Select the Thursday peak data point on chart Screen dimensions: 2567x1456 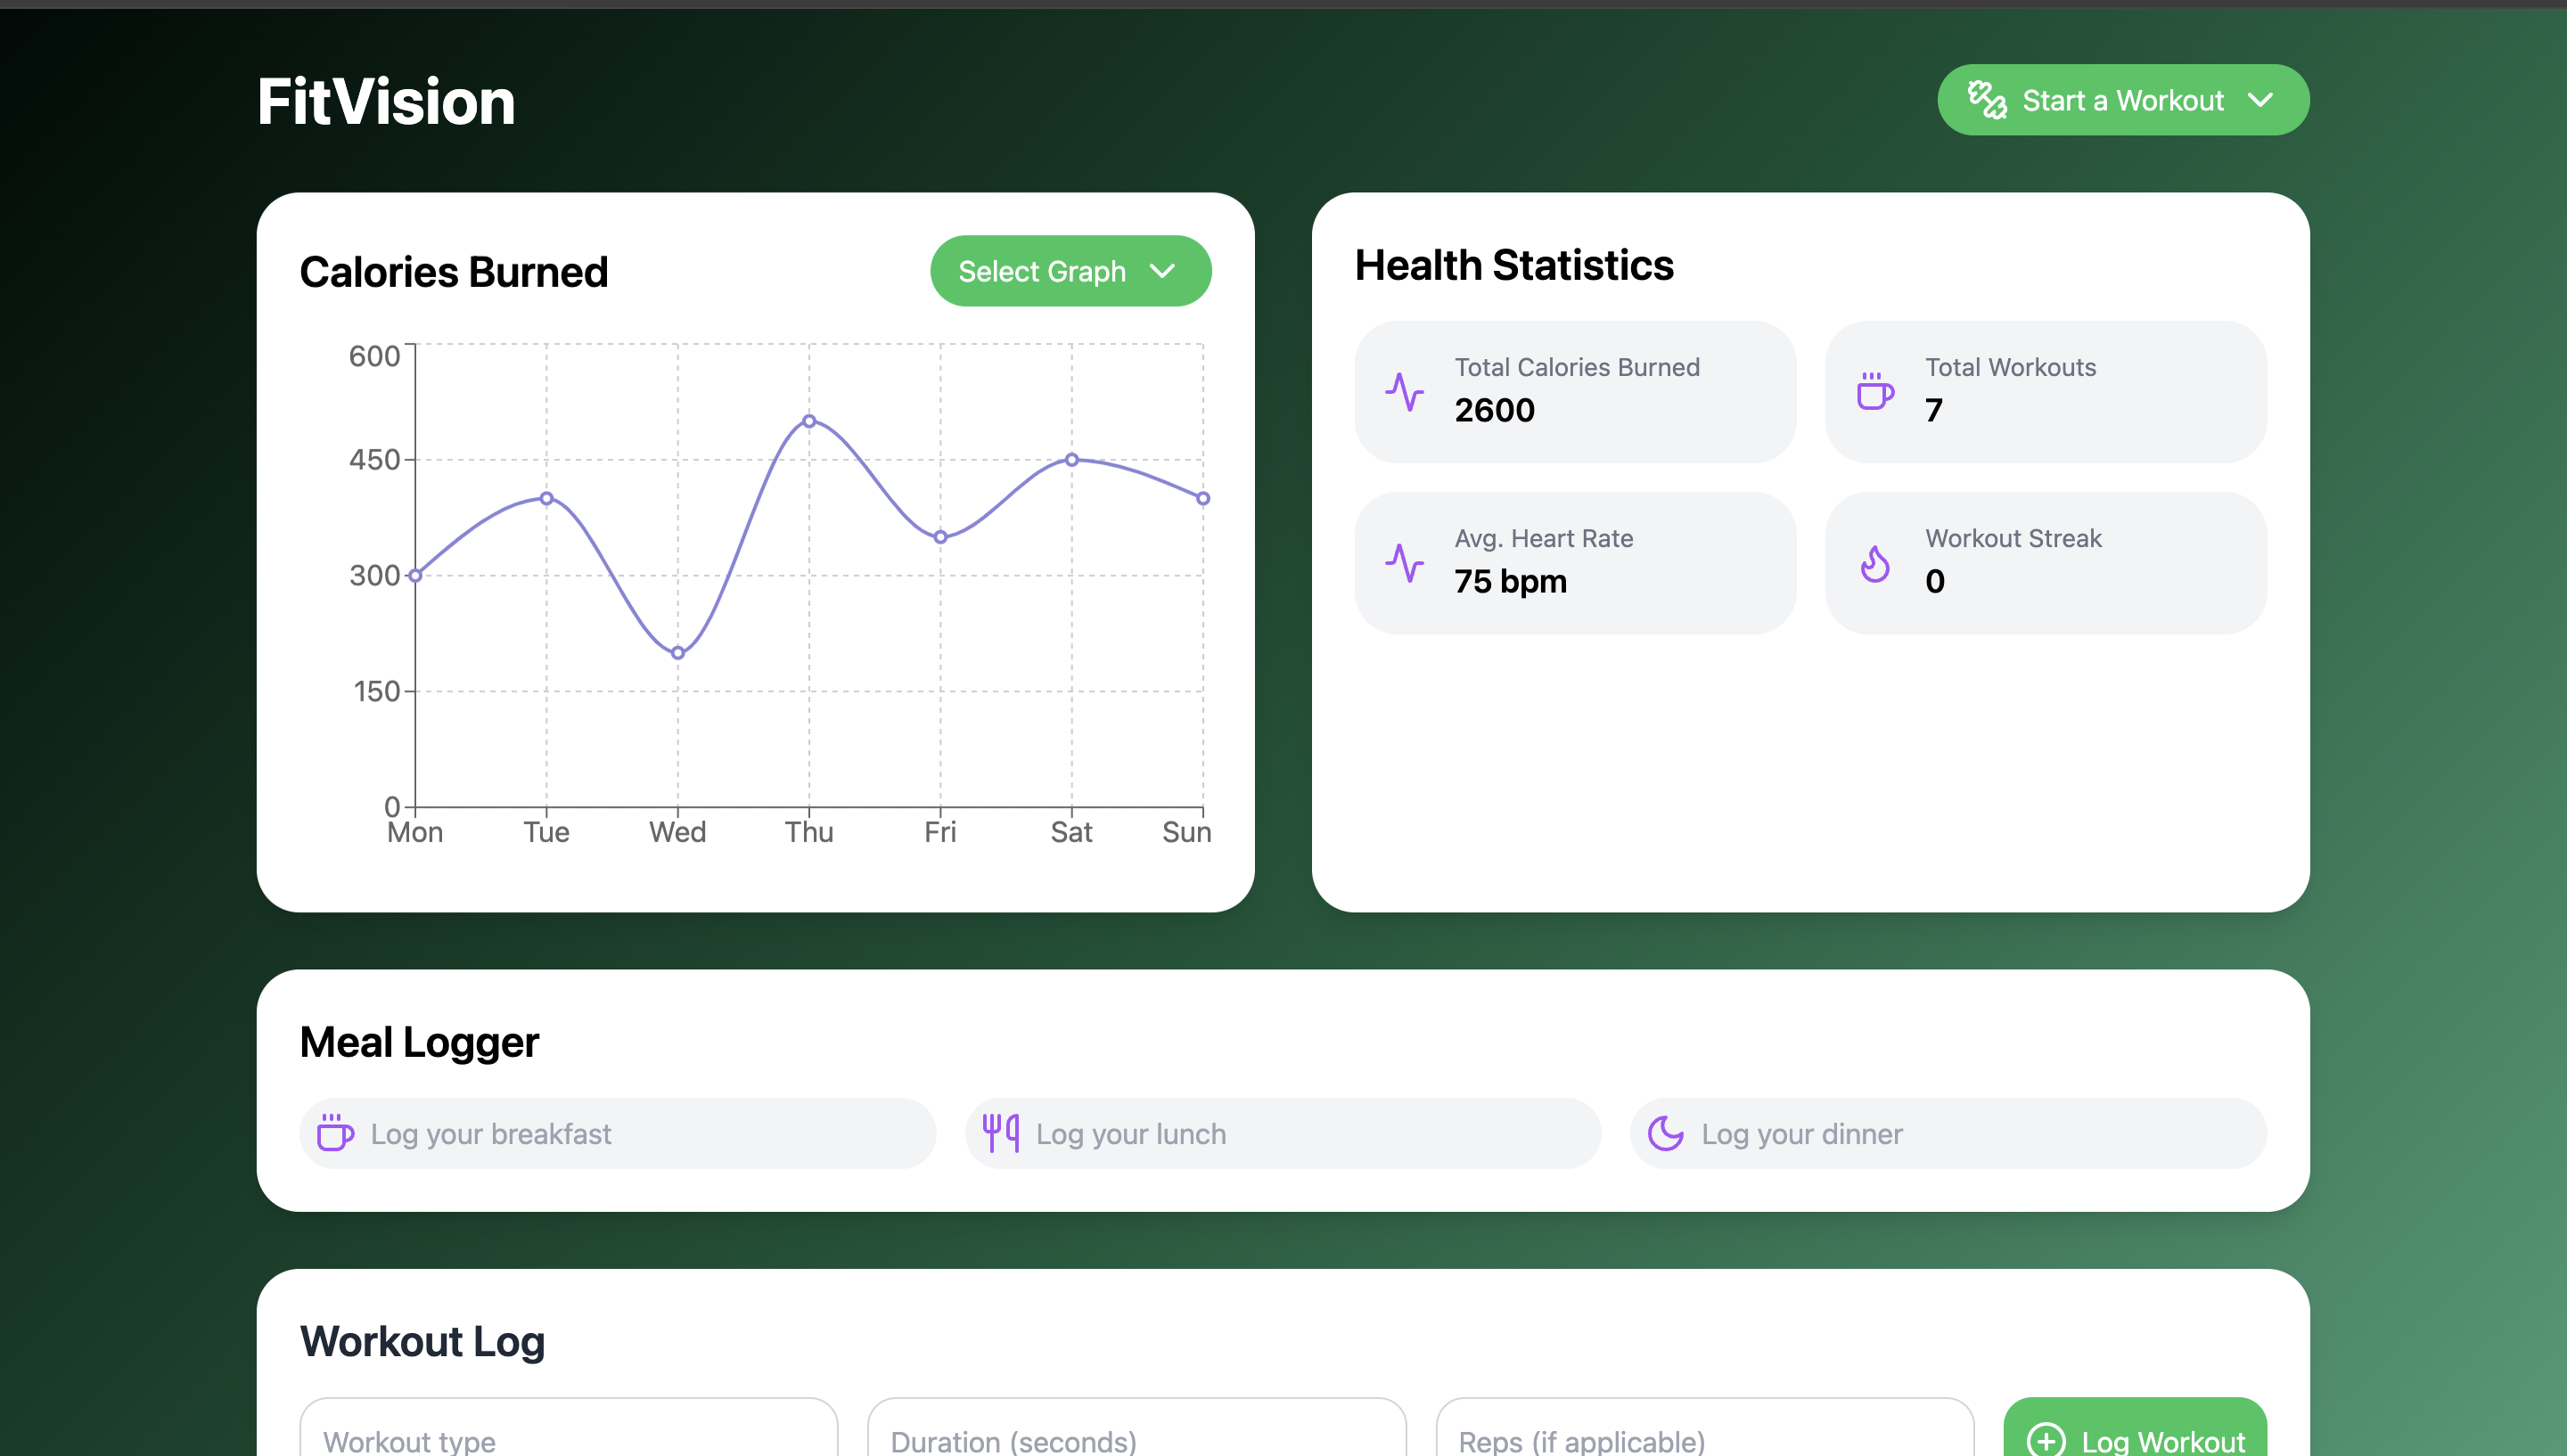click(809, 421)
